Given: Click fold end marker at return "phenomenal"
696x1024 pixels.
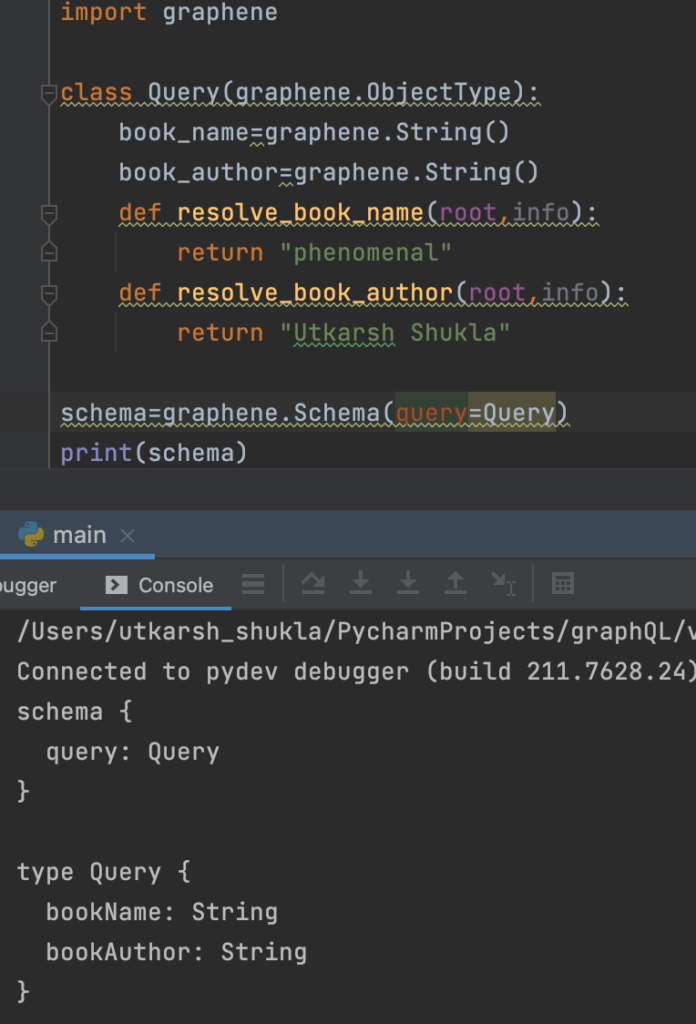Looking at the screenshot, I should point(48,253).
